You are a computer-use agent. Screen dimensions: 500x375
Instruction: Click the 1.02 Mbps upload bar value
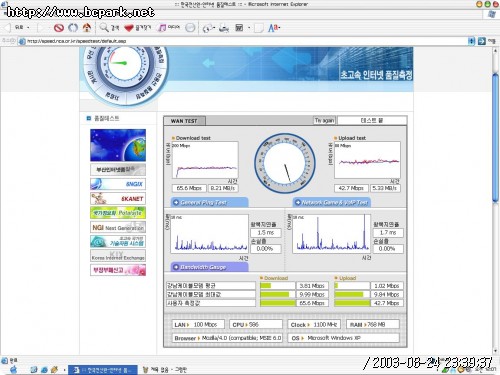(x=387, y=286)
